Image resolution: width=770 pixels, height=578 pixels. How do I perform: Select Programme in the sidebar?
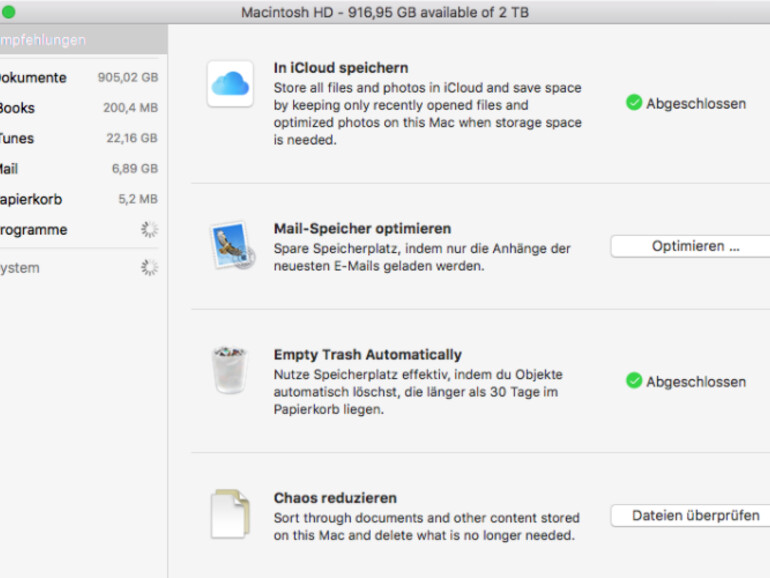(x=33, y=229)
